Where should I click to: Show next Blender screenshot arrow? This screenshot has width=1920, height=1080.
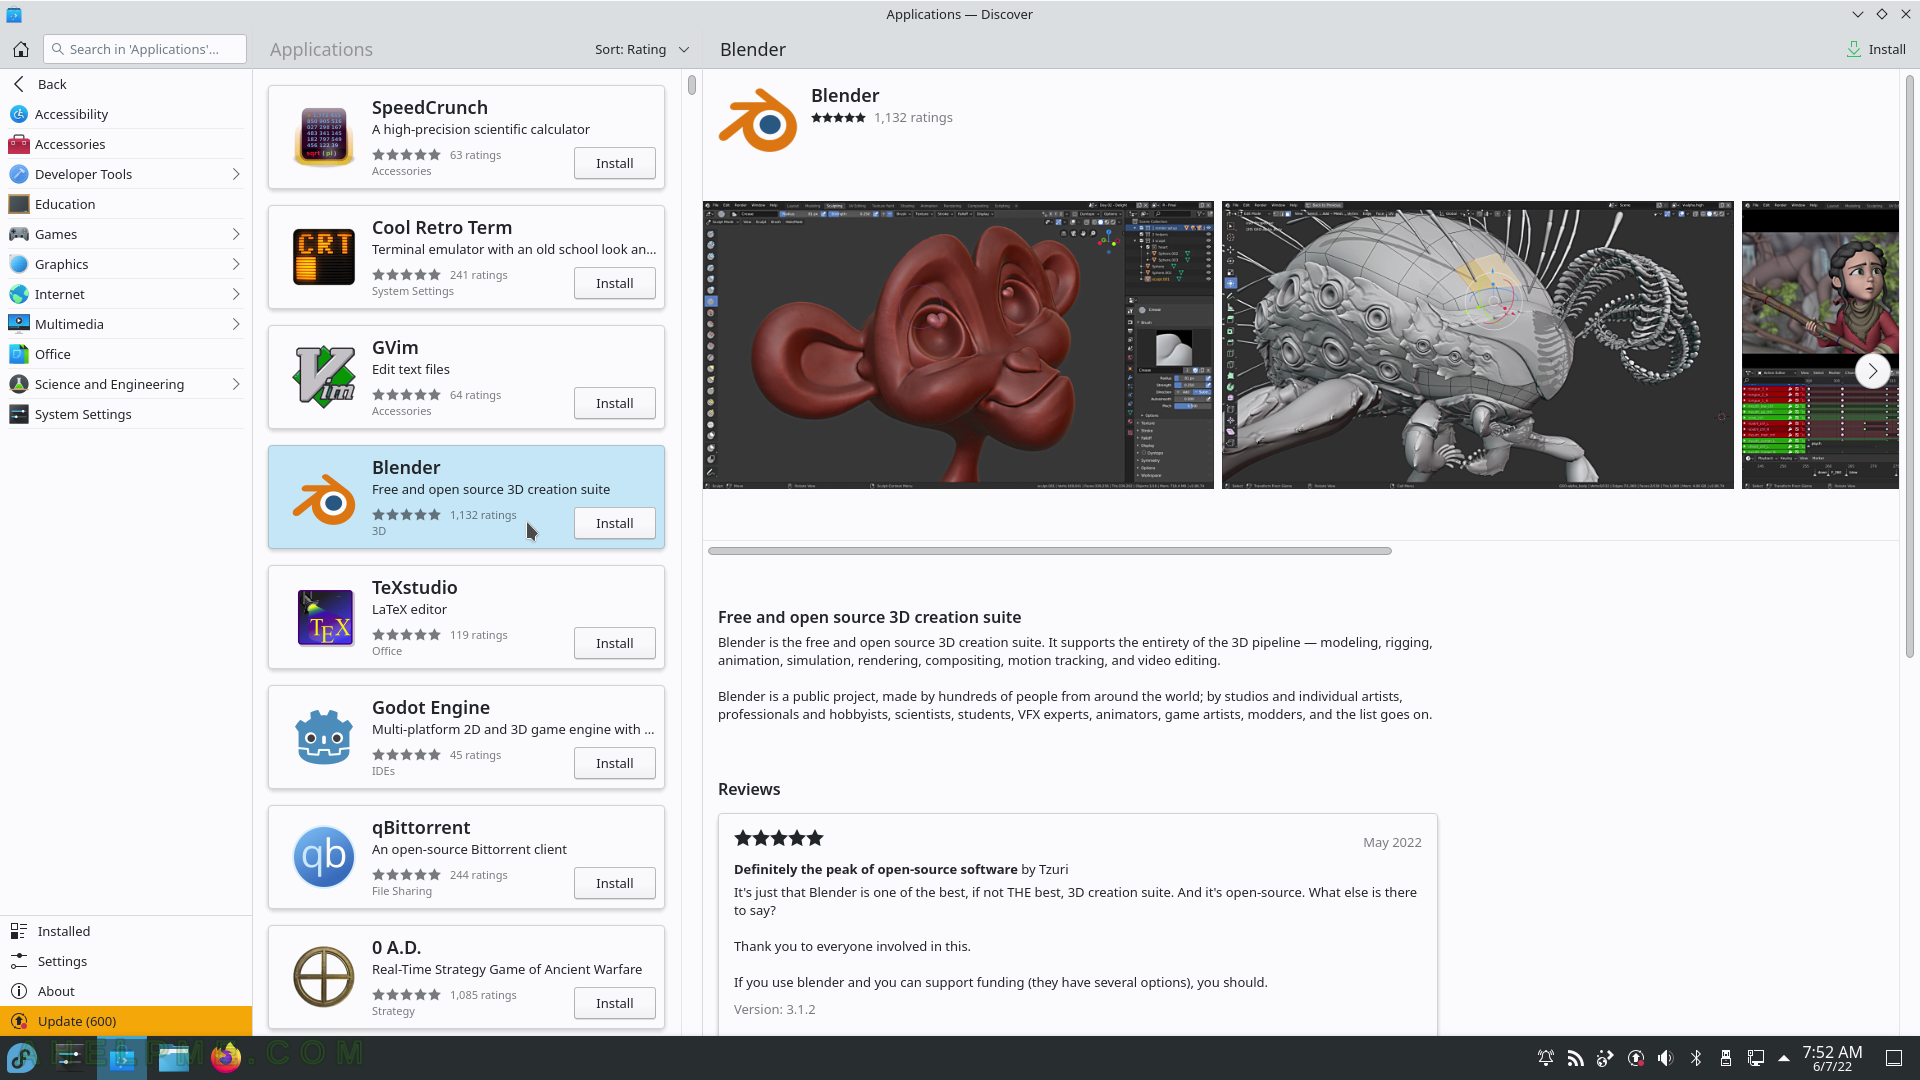click(1872, 371)
